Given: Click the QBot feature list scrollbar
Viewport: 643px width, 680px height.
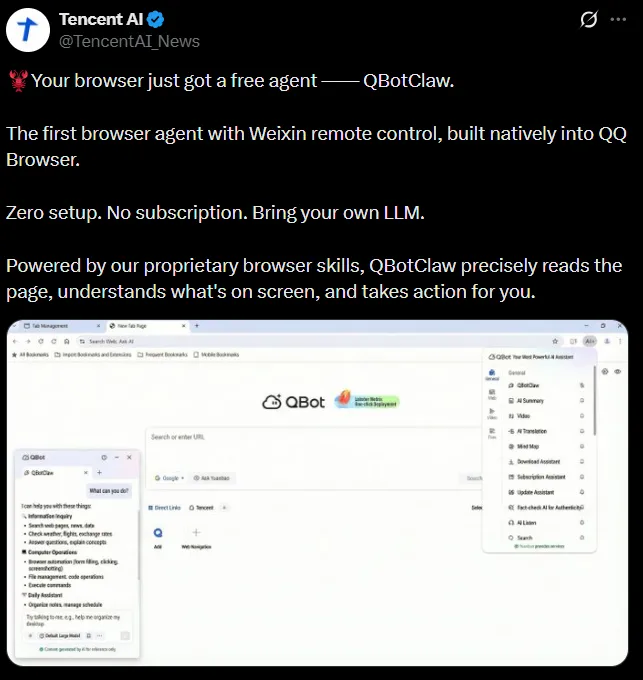Looking at the screenshot, I should pos(594,401).
